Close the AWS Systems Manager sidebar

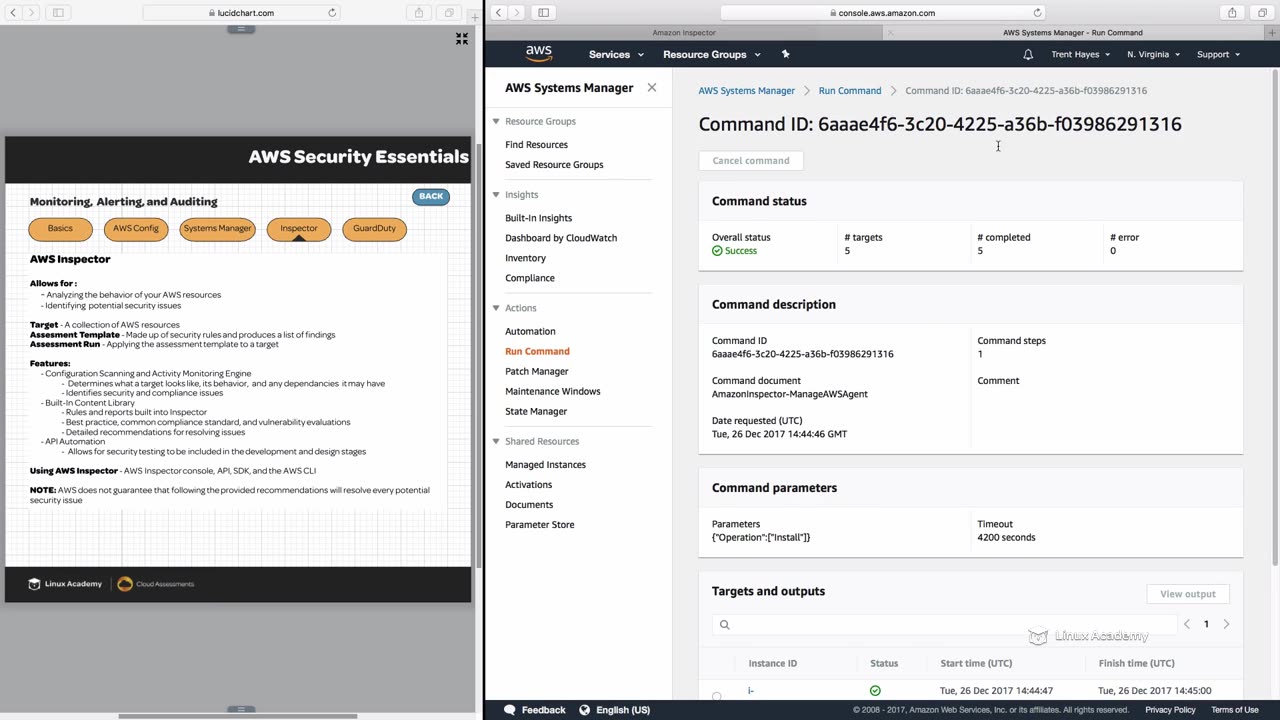click(652, 88)
